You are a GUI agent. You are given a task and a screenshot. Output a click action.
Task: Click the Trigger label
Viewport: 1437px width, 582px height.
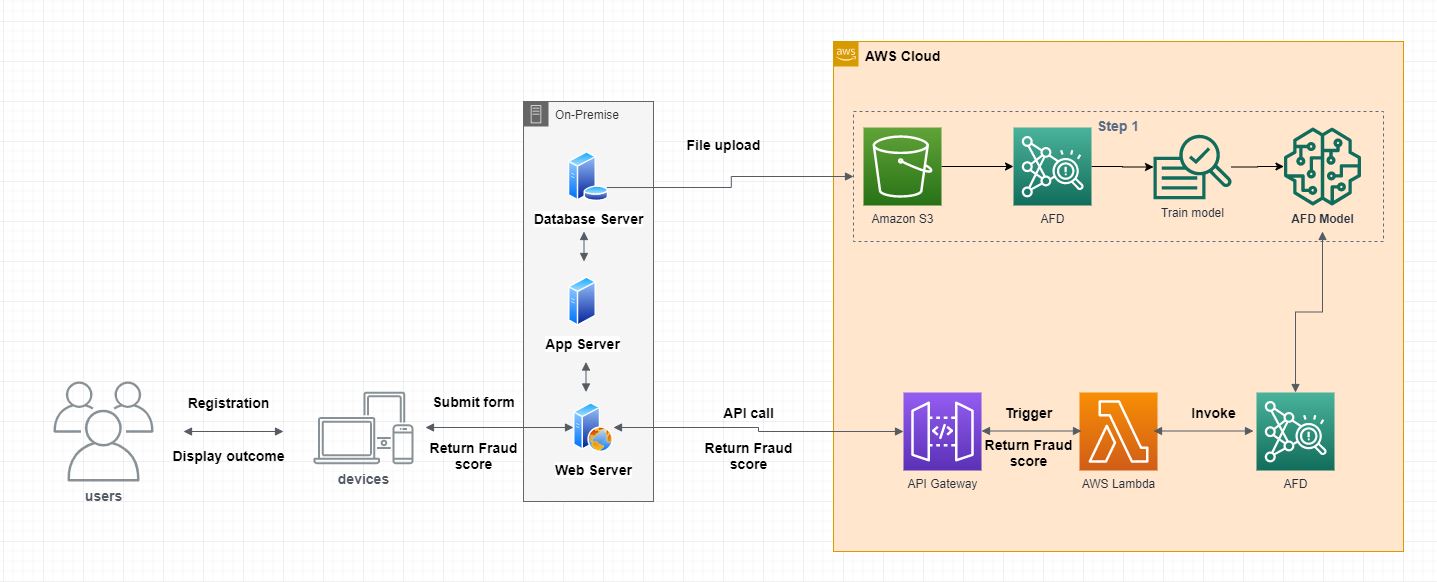coord(1029,413)
